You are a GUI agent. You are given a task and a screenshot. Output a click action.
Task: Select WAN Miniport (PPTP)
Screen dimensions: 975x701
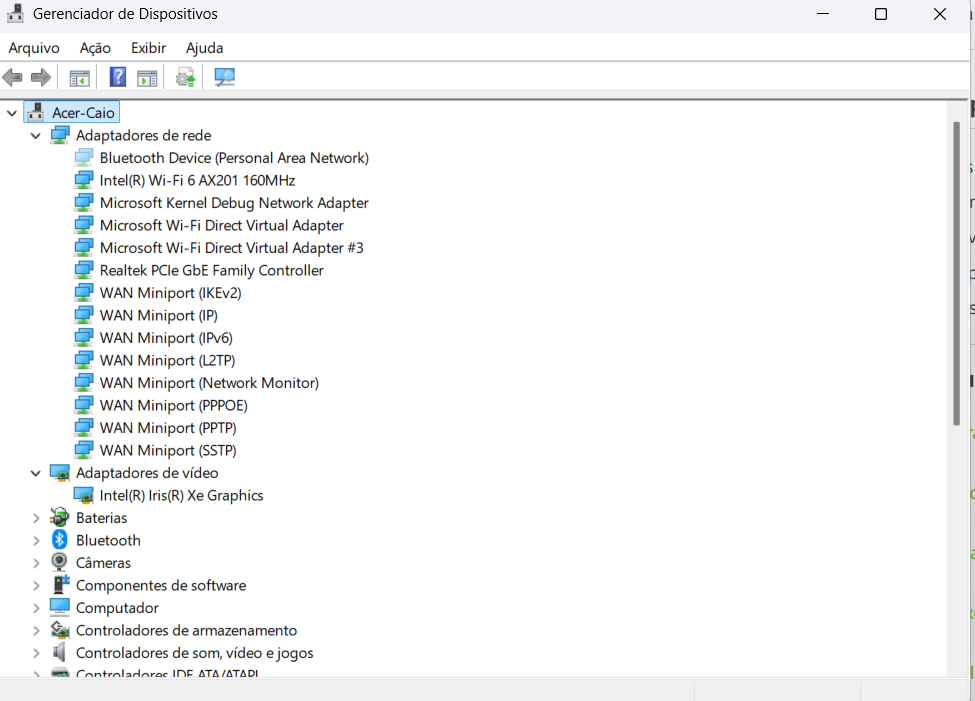pyautogui.click(x=168, y=428)
